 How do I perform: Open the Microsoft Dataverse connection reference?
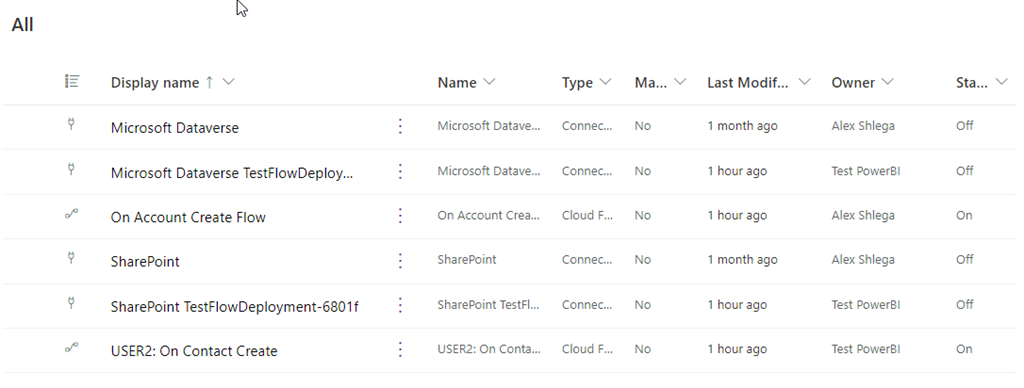[x=174, y=128]
